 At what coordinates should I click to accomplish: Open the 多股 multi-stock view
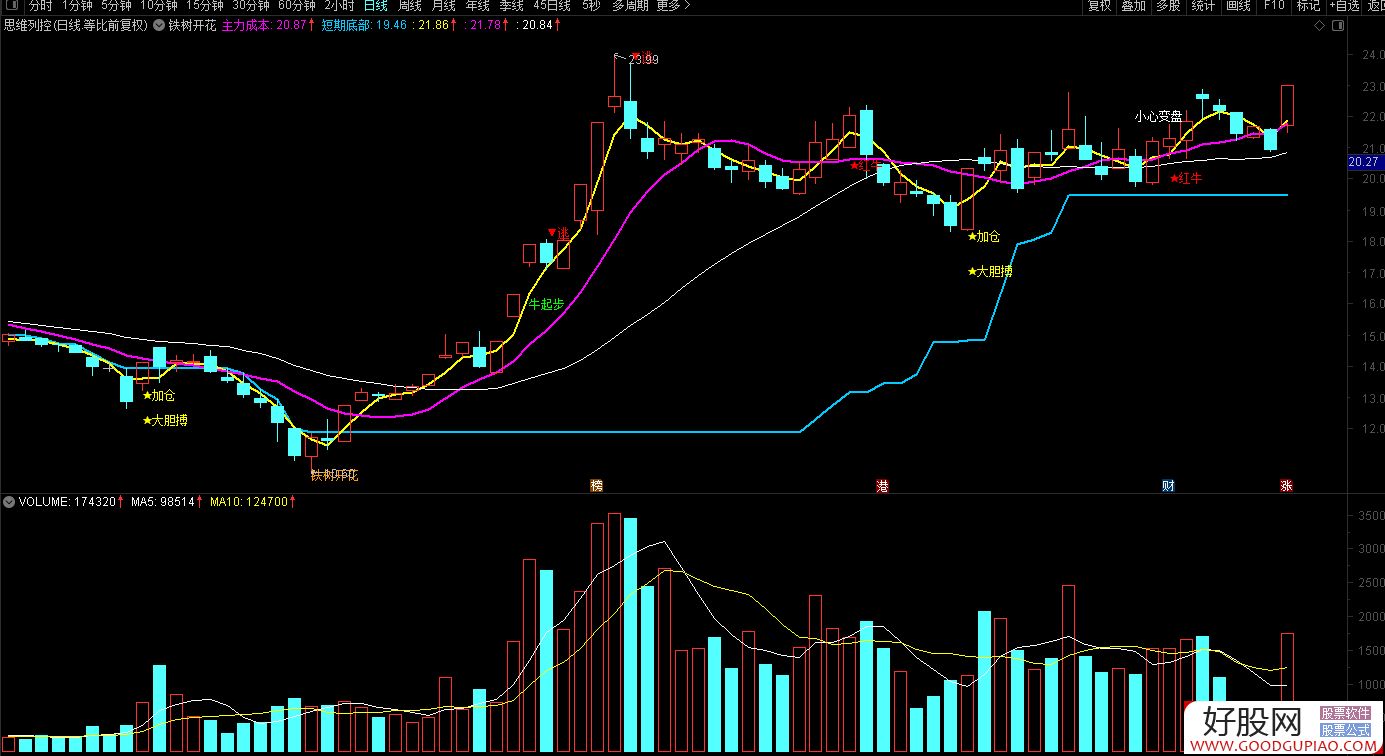[x=1168, y=6]
